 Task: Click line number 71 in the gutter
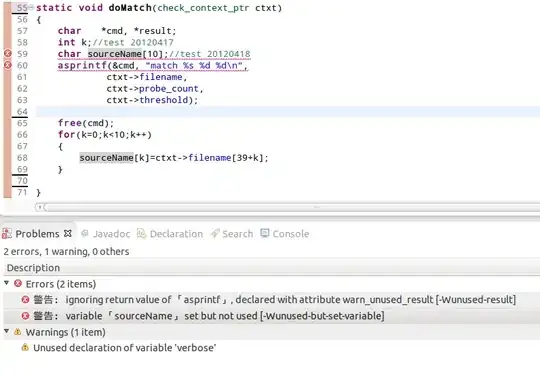tap(22, 192)
